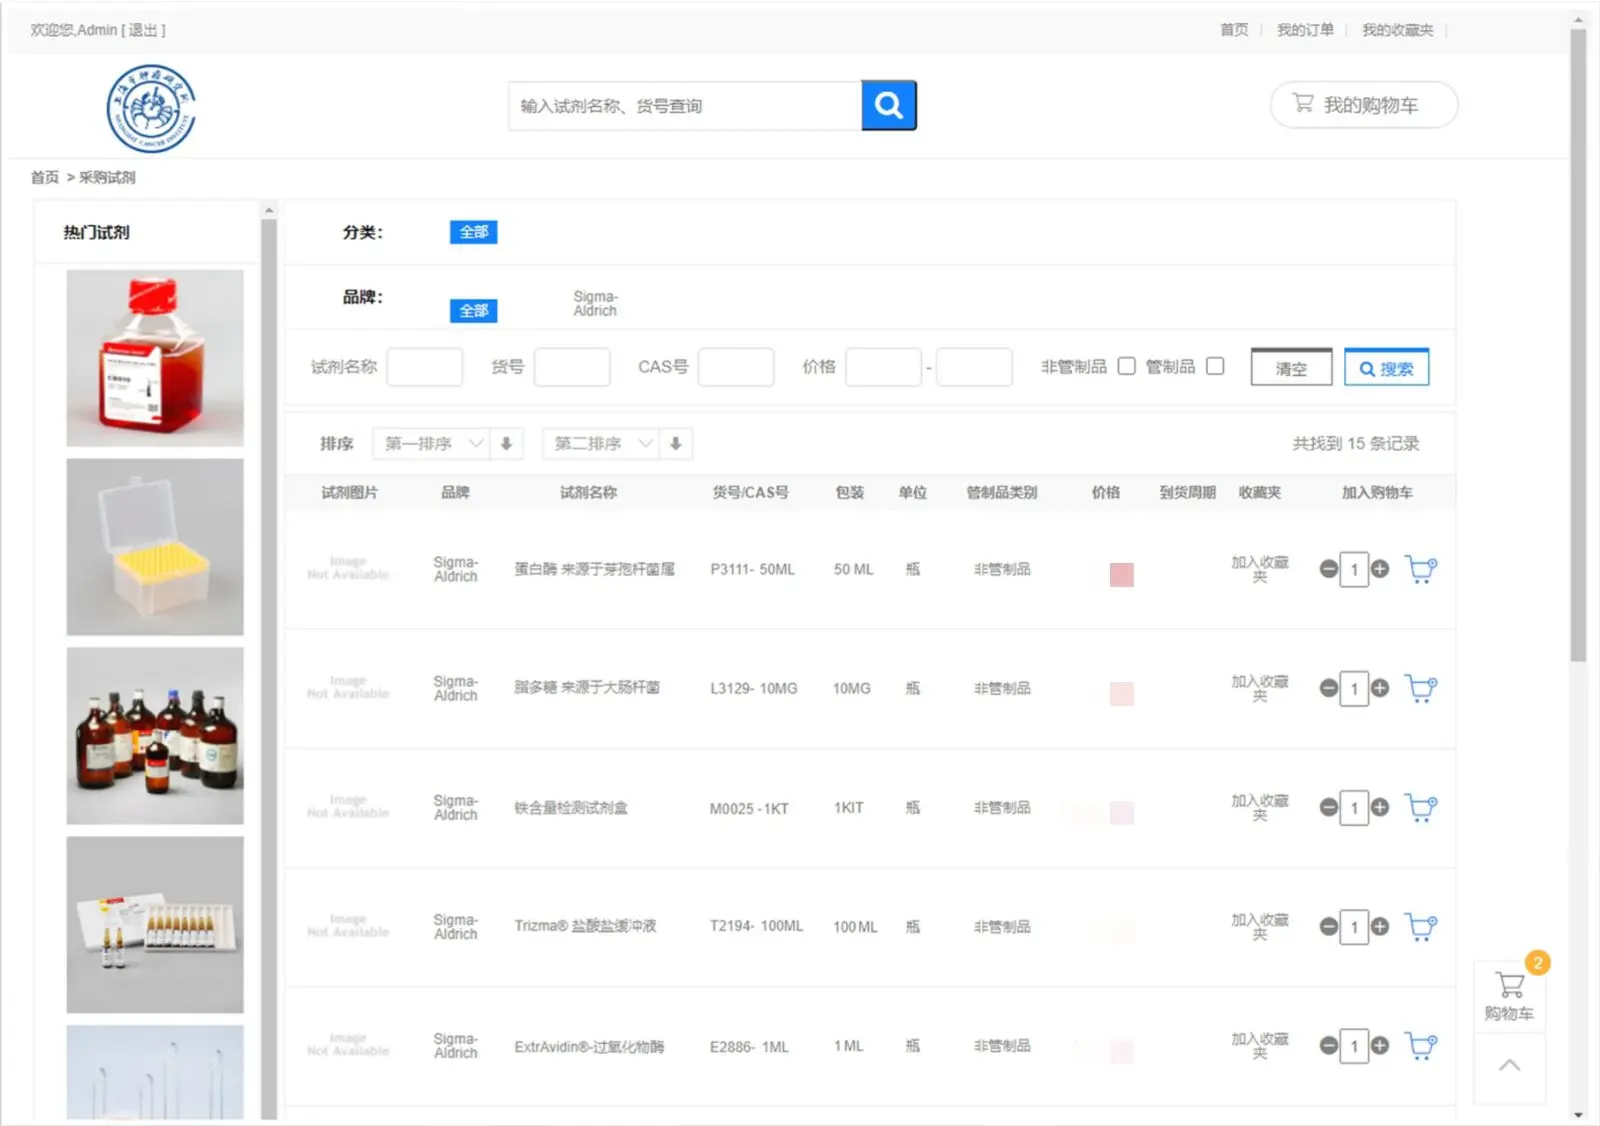Screen dimensions: 1600x1126
Task: Add L3129-10MG to shopping cart
Action: (x=1420, y=688)
